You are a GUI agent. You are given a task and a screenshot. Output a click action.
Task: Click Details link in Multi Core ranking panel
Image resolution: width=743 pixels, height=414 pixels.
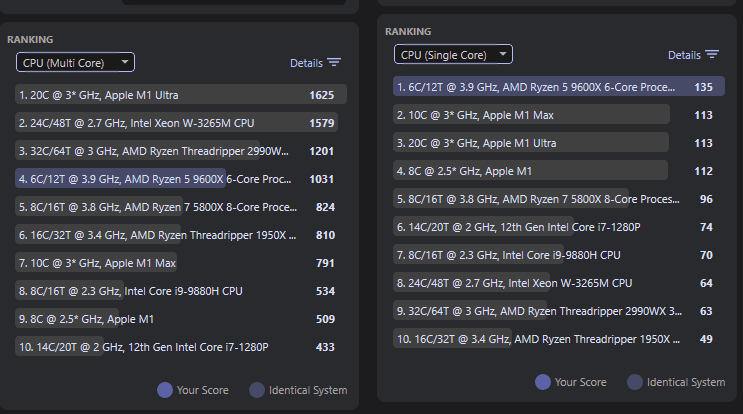[306, 63]
